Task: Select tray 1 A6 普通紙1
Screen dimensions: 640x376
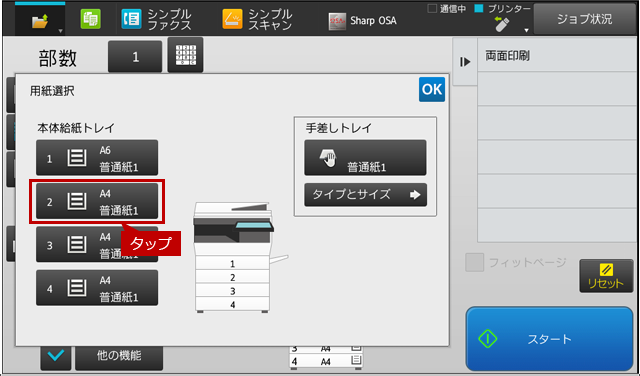Action: click(97, 158)
